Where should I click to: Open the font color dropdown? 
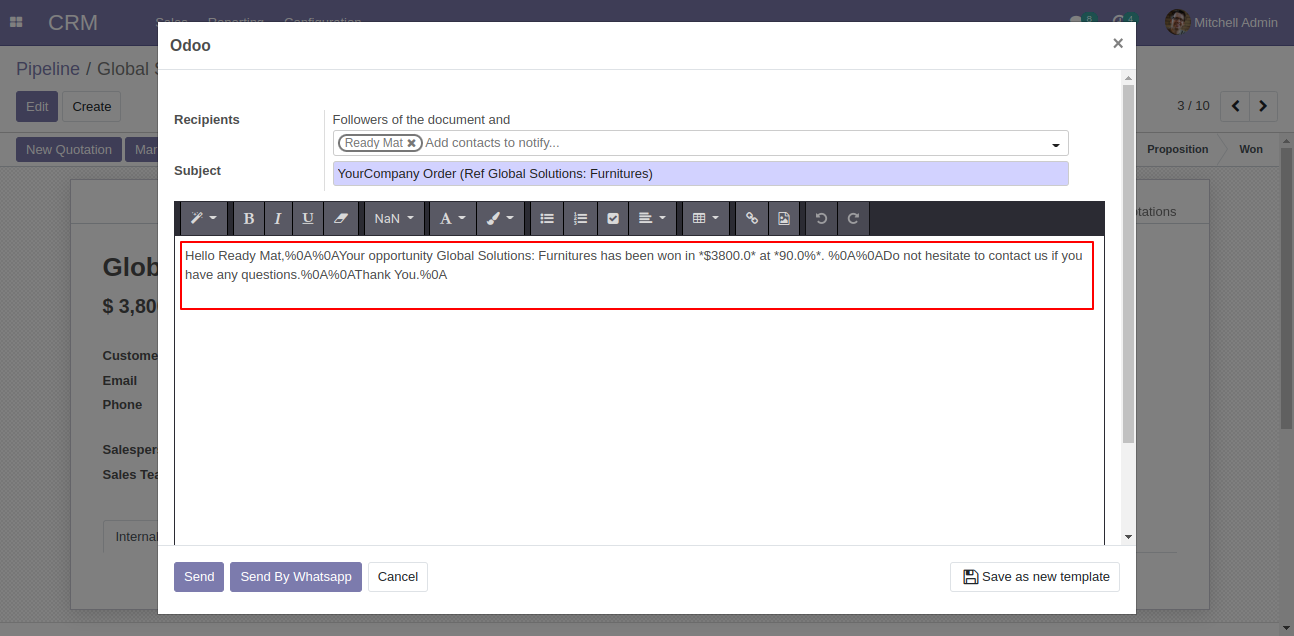[452, 218]
